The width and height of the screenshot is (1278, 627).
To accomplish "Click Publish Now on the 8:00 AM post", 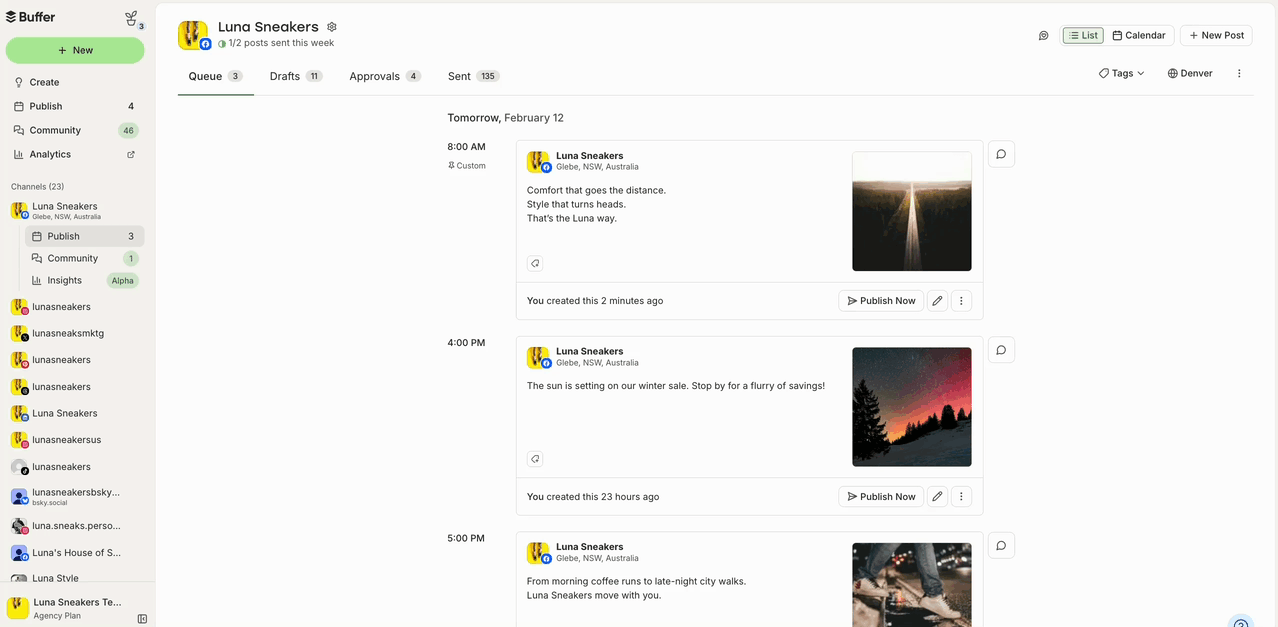I will coord(880,300).
